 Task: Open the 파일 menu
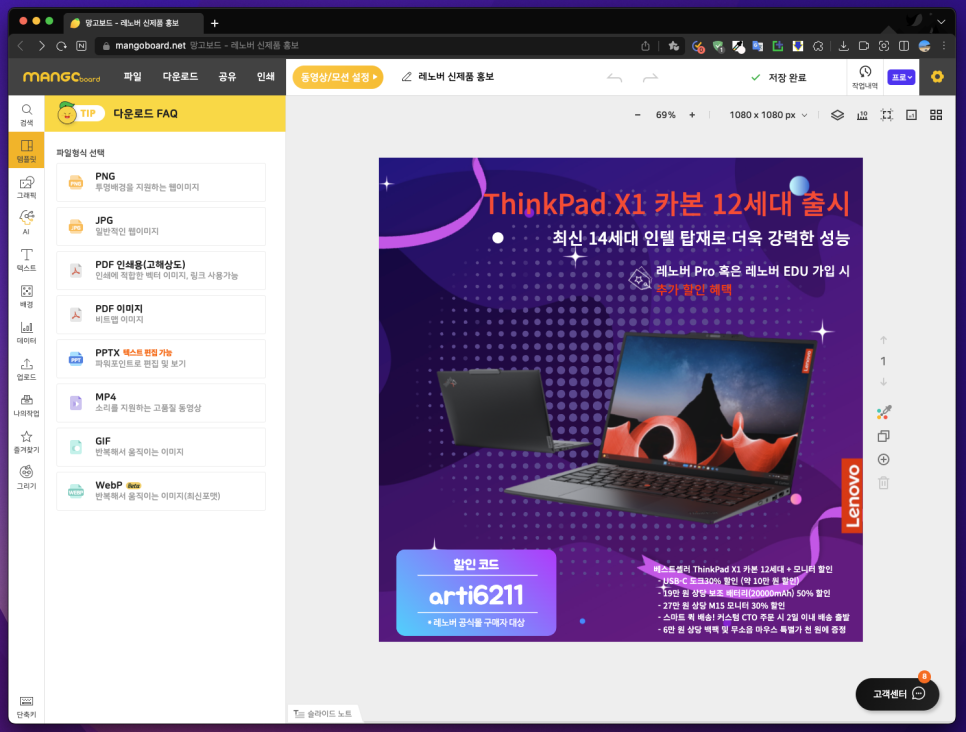[x=132, y=76]
